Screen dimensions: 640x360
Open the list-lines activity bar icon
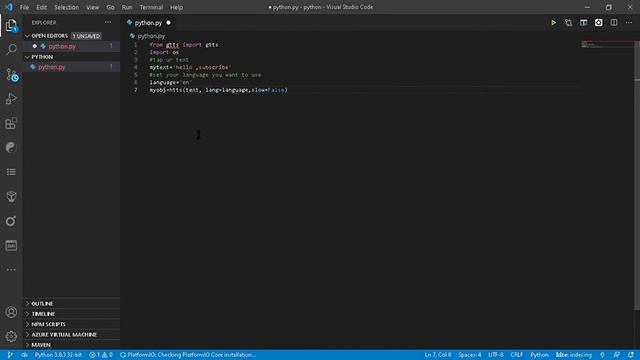(x=11, y=172)
